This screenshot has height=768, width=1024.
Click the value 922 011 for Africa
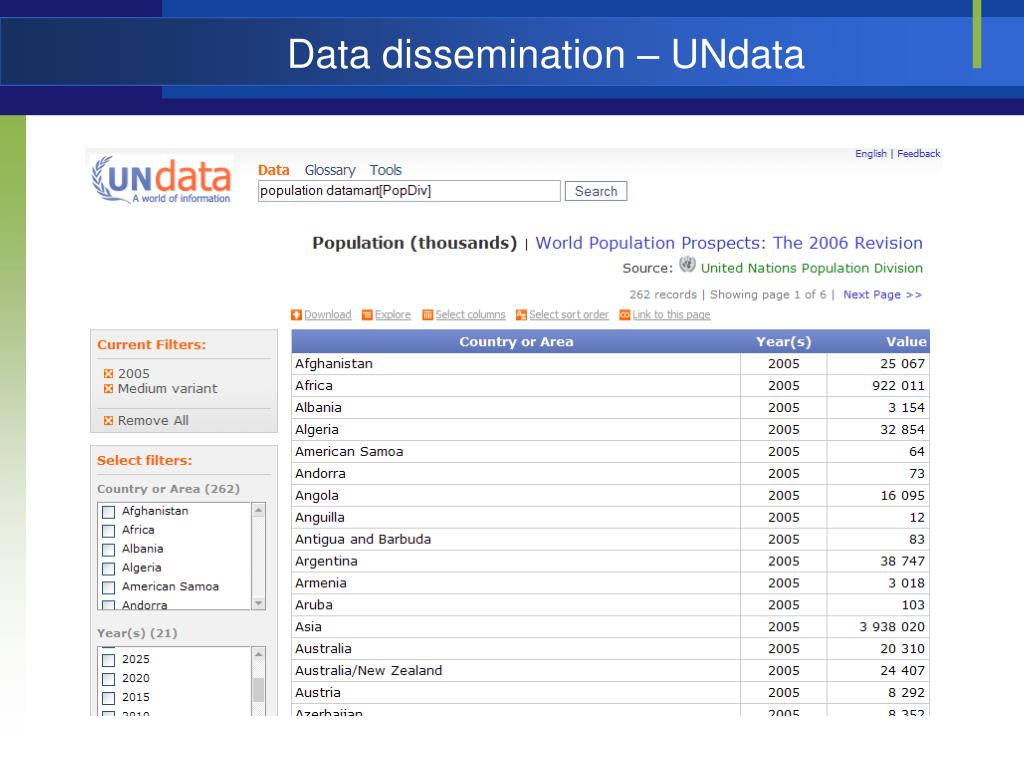point(899,386)
